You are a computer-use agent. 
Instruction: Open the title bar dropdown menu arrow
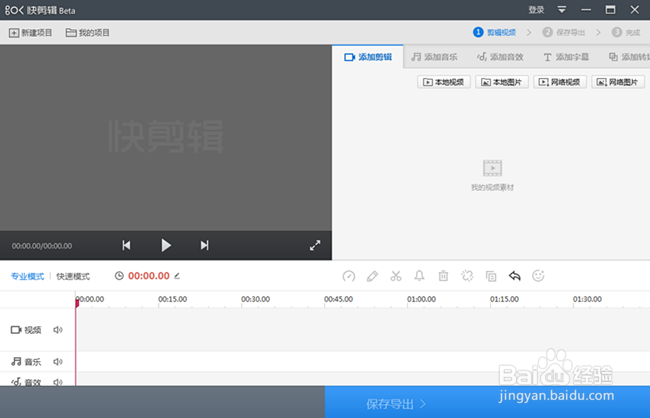562,10
